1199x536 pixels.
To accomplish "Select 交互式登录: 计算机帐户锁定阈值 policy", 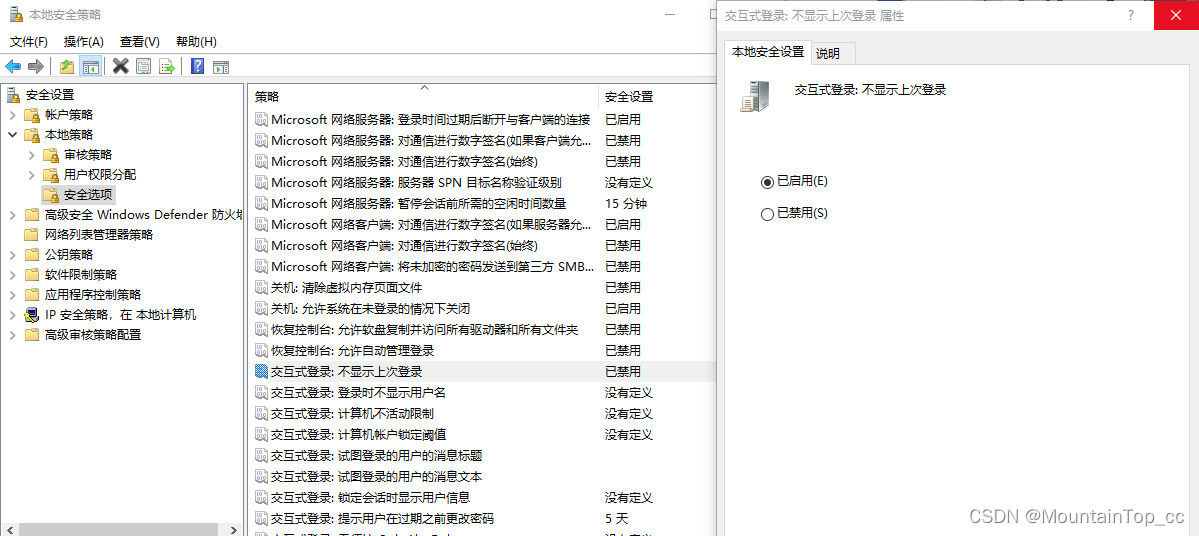I will click(358, 434).
